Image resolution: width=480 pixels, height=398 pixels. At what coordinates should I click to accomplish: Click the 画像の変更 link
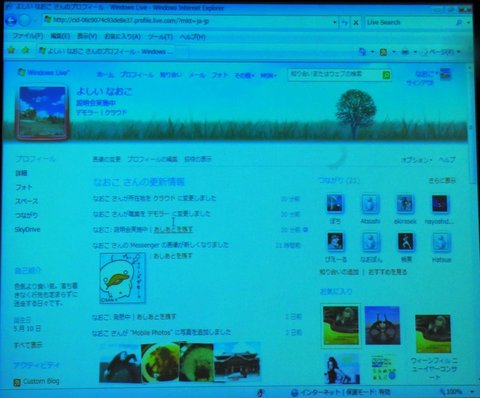pyautogui.click(x=106, y=159)
